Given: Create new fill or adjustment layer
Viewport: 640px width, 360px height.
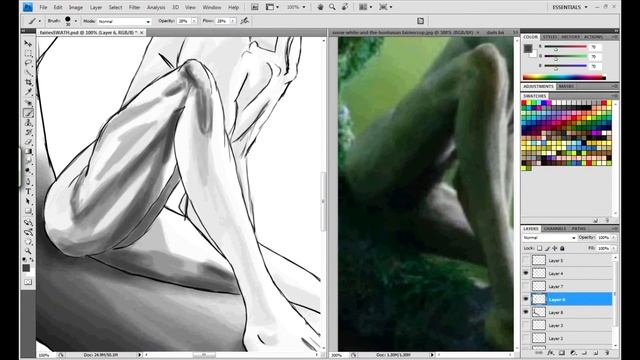Looking at the screenshot, I should pos(573,353).
